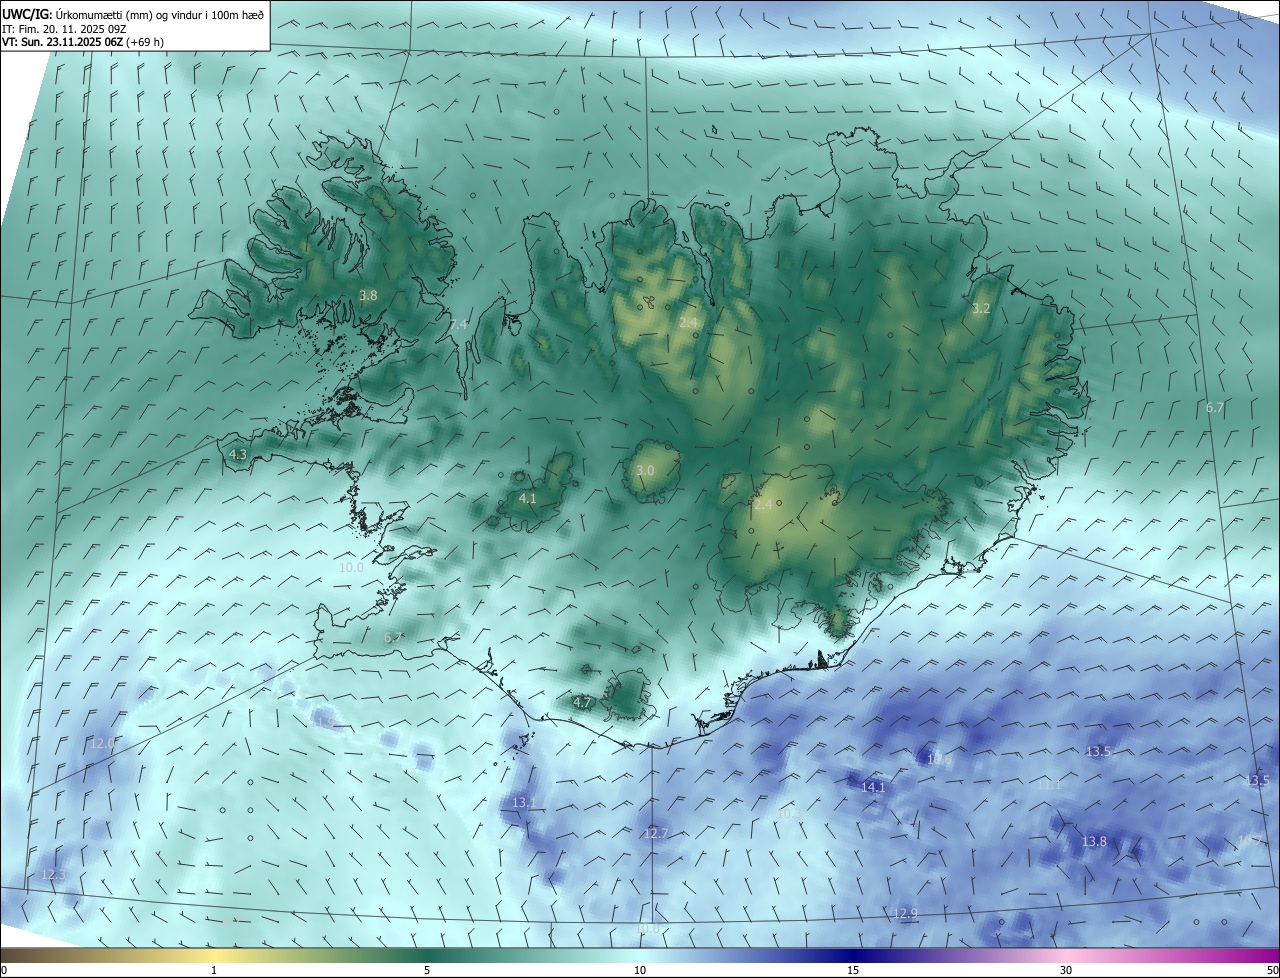Click the 15 tick on the color scale
This screenshot has height=978, width=1280.
coord(853,971)
